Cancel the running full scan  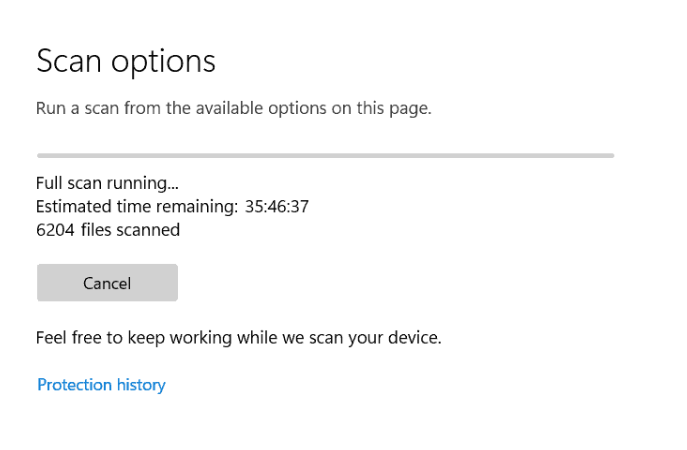tap(107, 283)
